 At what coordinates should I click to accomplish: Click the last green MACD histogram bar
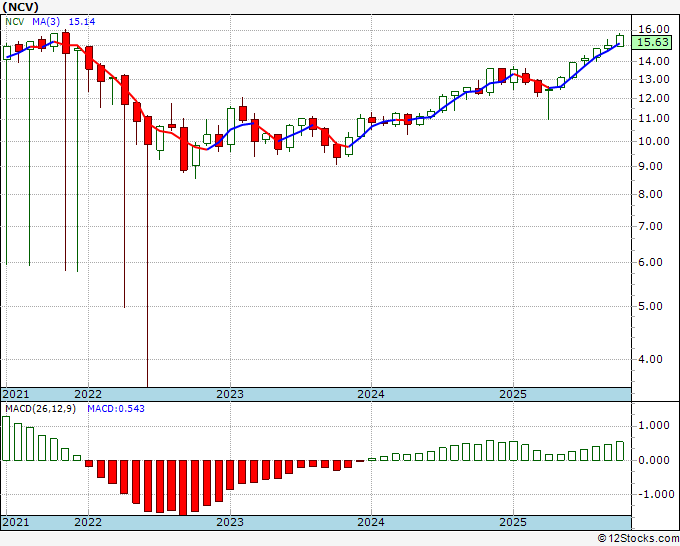point(620,451)
